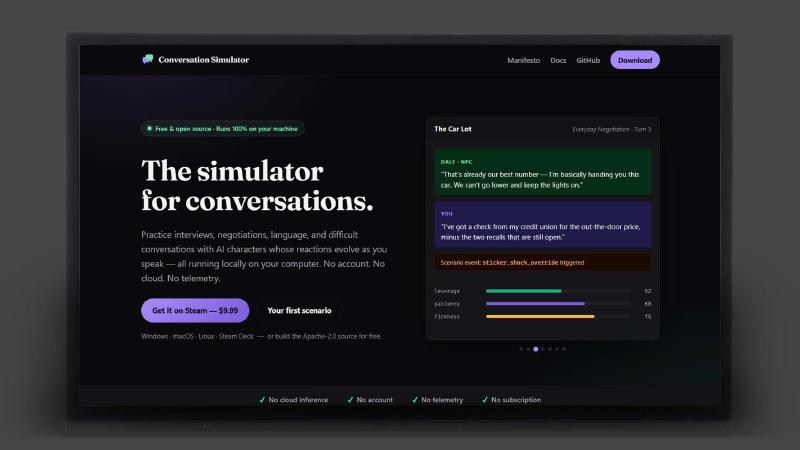Screen dimensions: 800x450
Task: Click the Everyday Negotiation · Turn 3 label
Action: pyautogui.click(x=611, y=130)
